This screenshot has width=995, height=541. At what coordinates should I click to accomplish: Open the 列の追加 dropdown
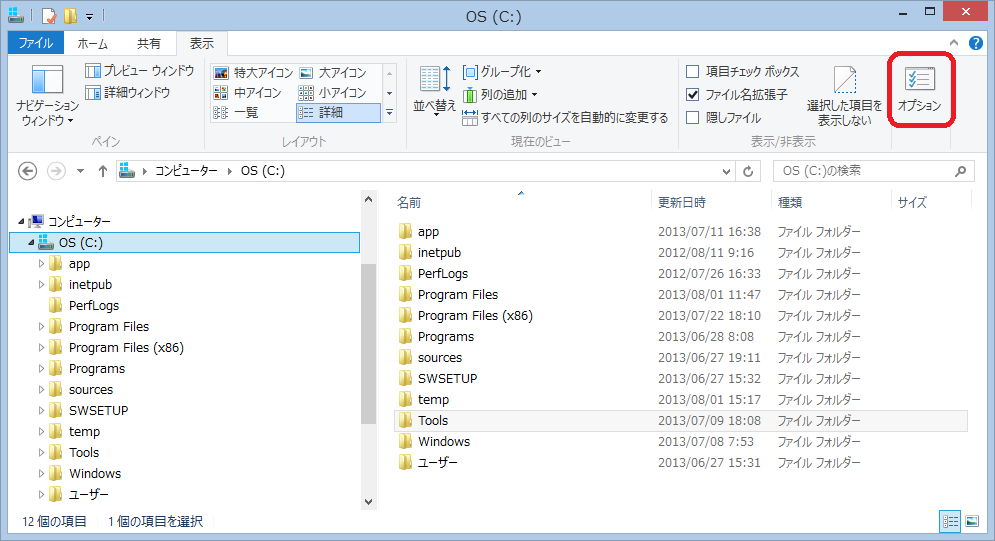tap(500, 95)
